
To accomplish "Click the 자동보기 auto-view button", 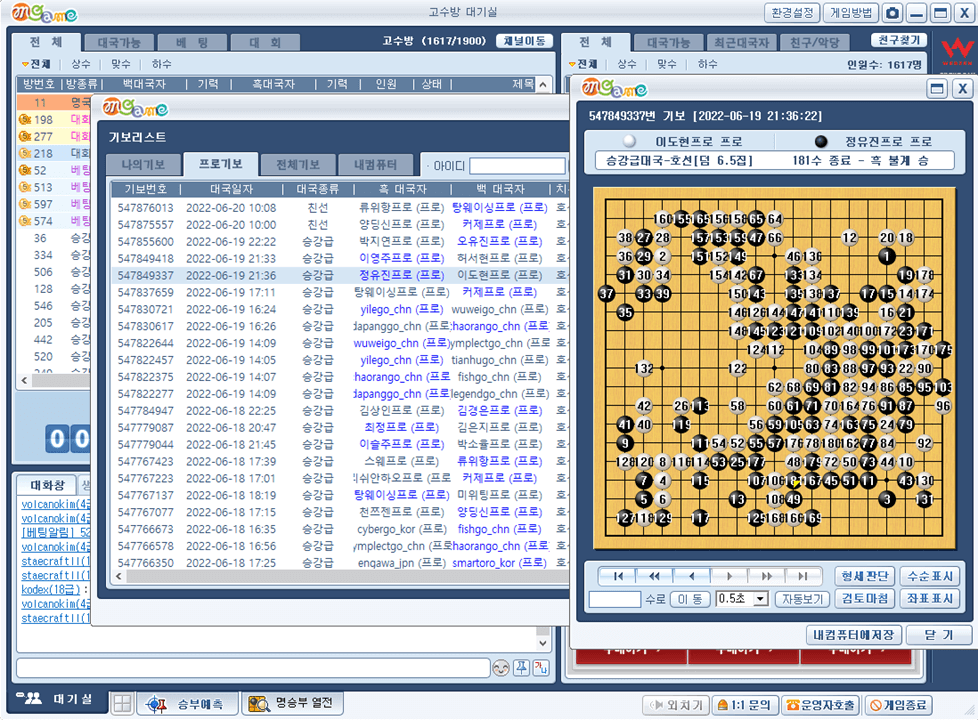I will 802,599.
